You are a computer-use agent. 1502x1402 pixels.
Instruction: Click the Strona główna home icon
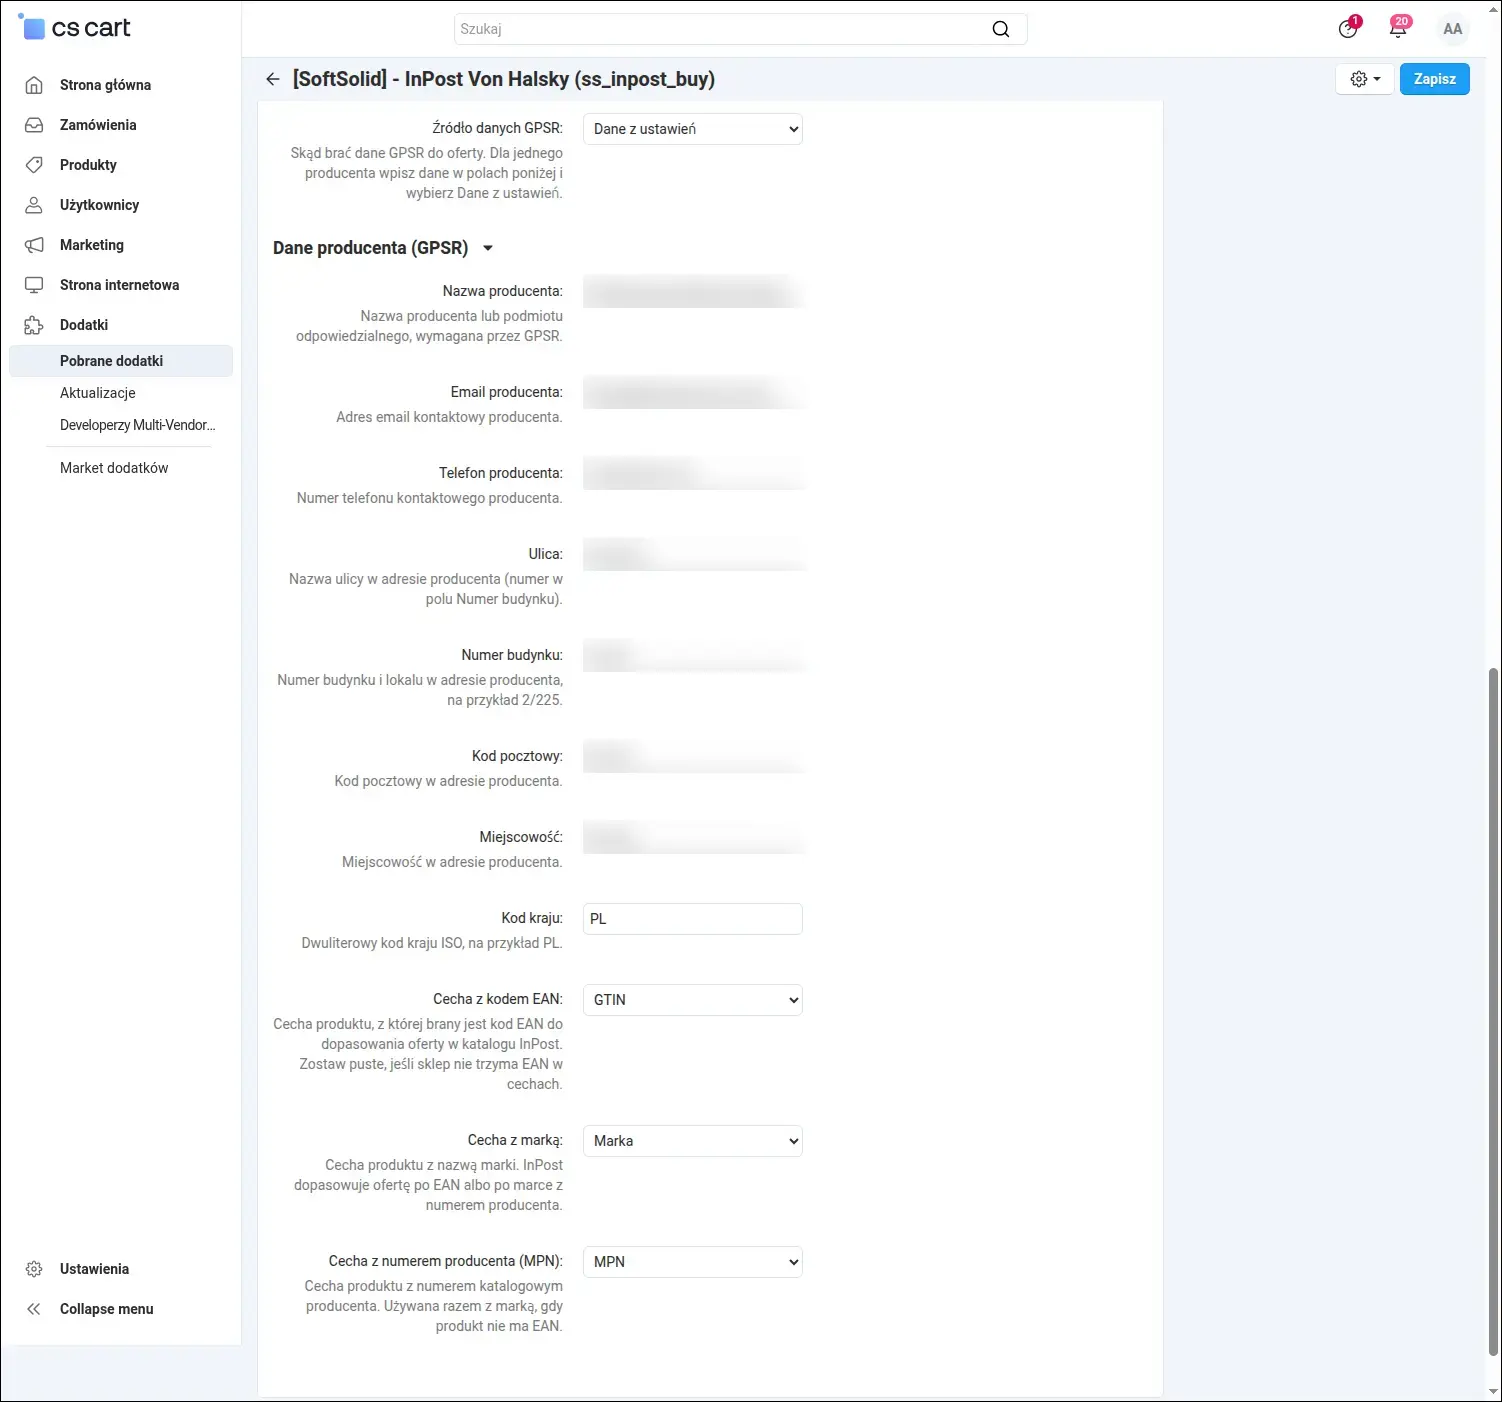(34, 85)
